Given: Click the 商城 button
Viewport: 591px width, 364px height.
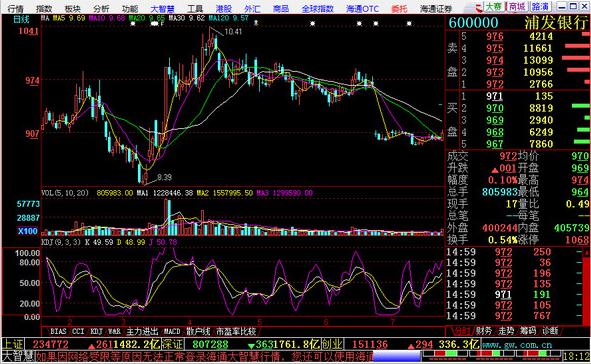Looking at the screenshot, I should tap(517, 7).
